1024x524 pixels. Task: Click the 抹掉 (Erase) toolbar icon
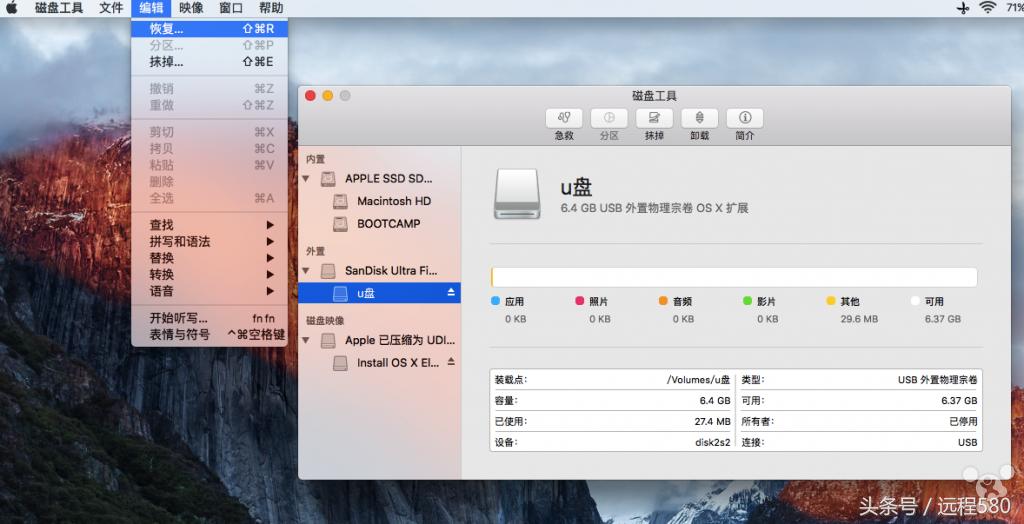[654, 118]
